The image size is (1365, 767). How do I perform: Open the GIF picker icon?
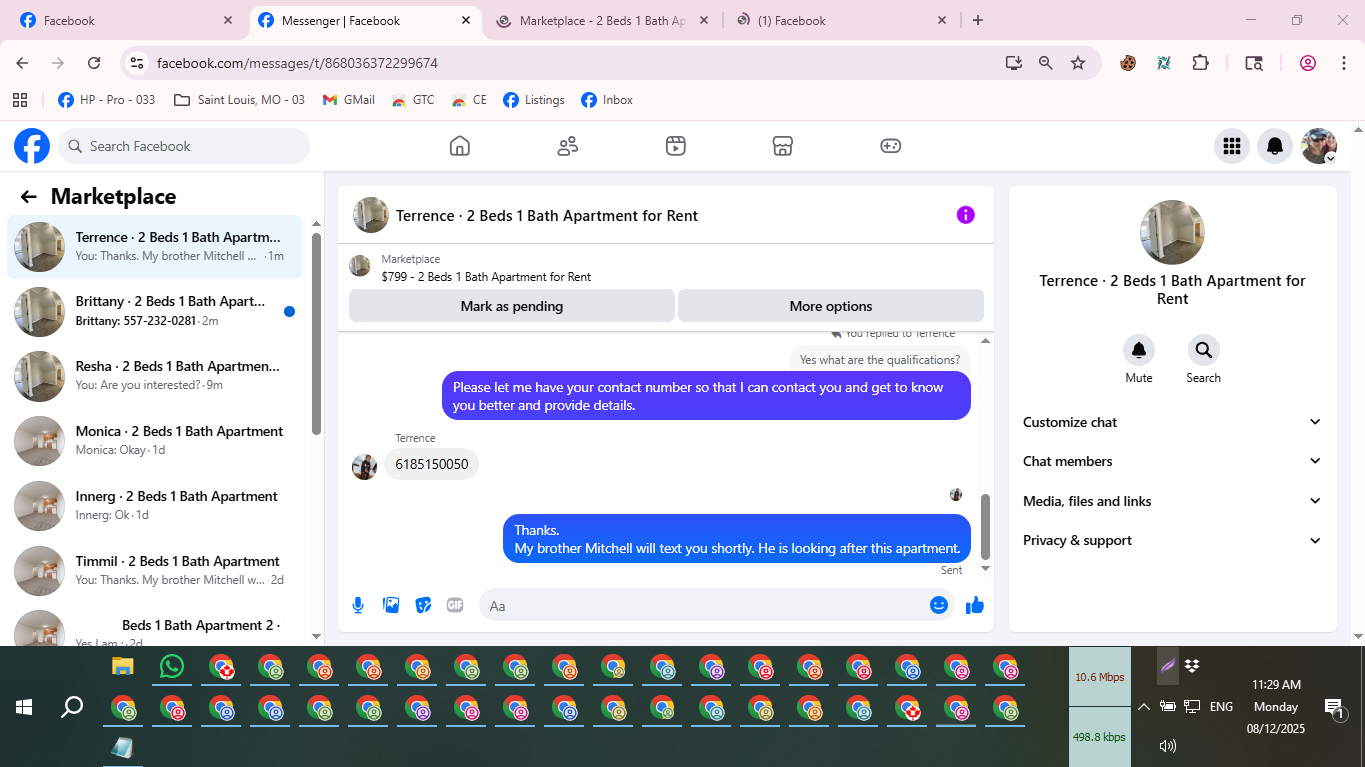[x=455, y=605]
